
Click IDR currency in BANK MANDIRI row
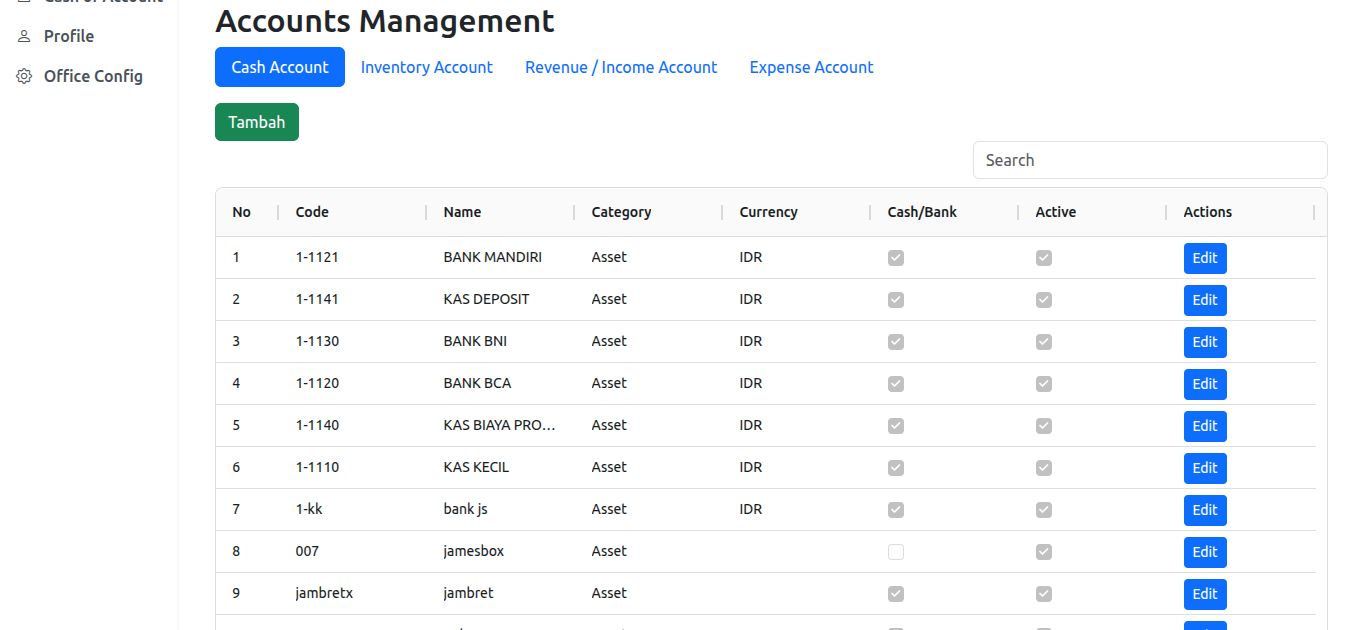click(751, 257)
